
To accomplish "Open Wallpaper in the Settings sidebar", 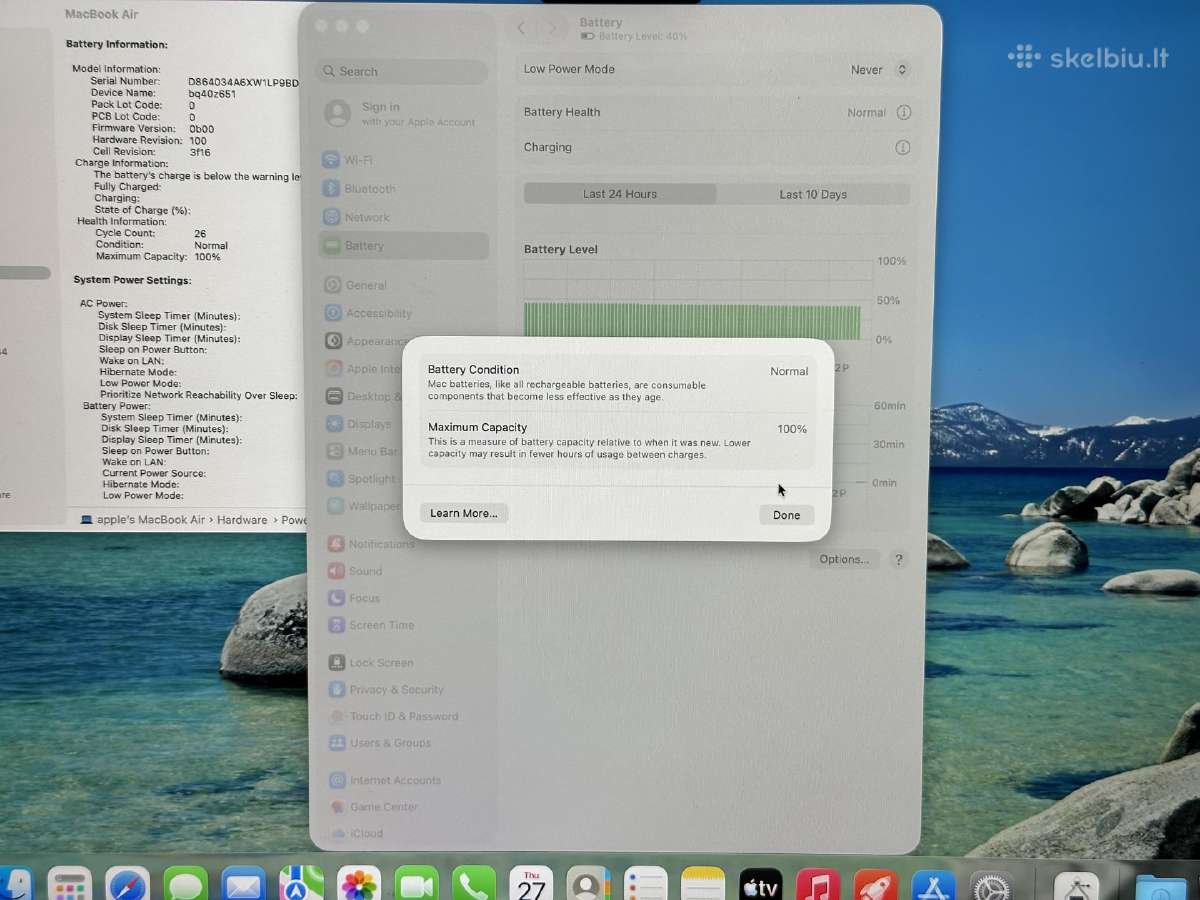I will [x=365, y=506].
